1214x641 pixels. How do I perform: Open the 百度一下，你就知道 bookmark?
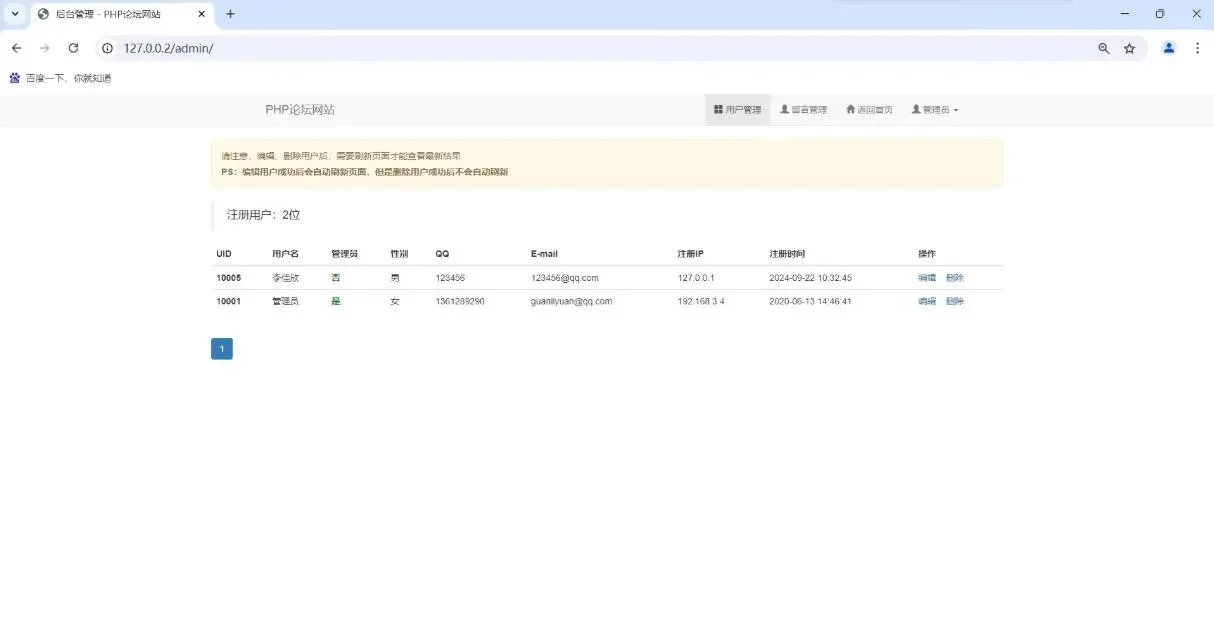[x=68, y=78]
